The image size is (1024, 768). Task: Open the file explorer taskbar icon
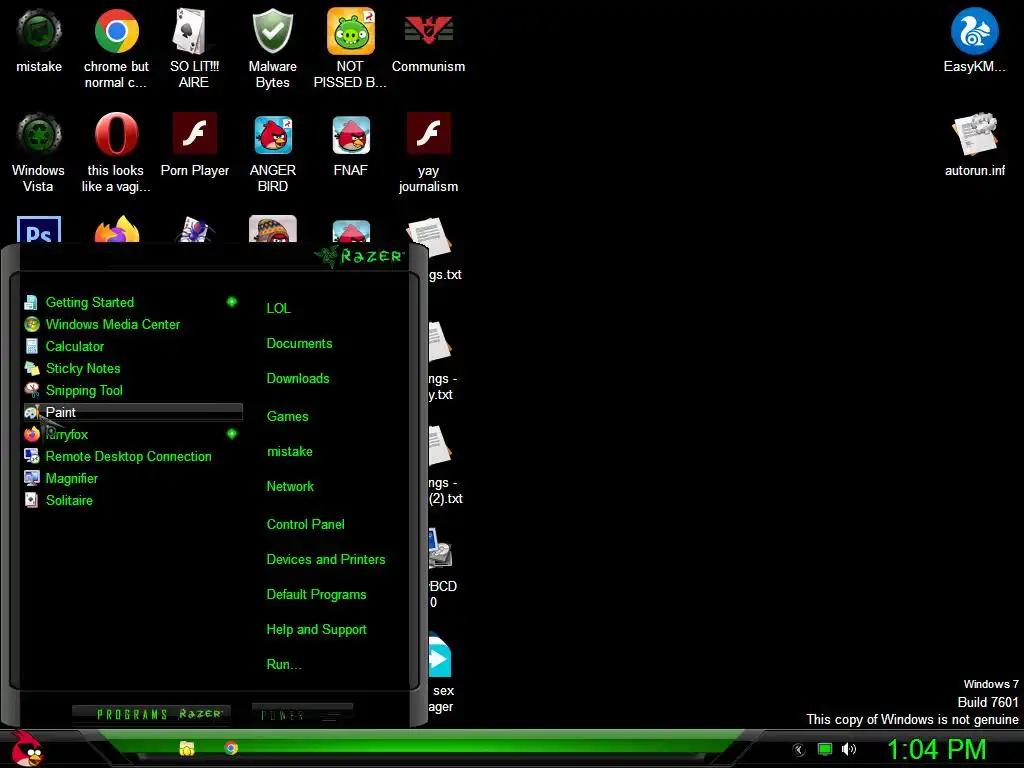point(187,748)
